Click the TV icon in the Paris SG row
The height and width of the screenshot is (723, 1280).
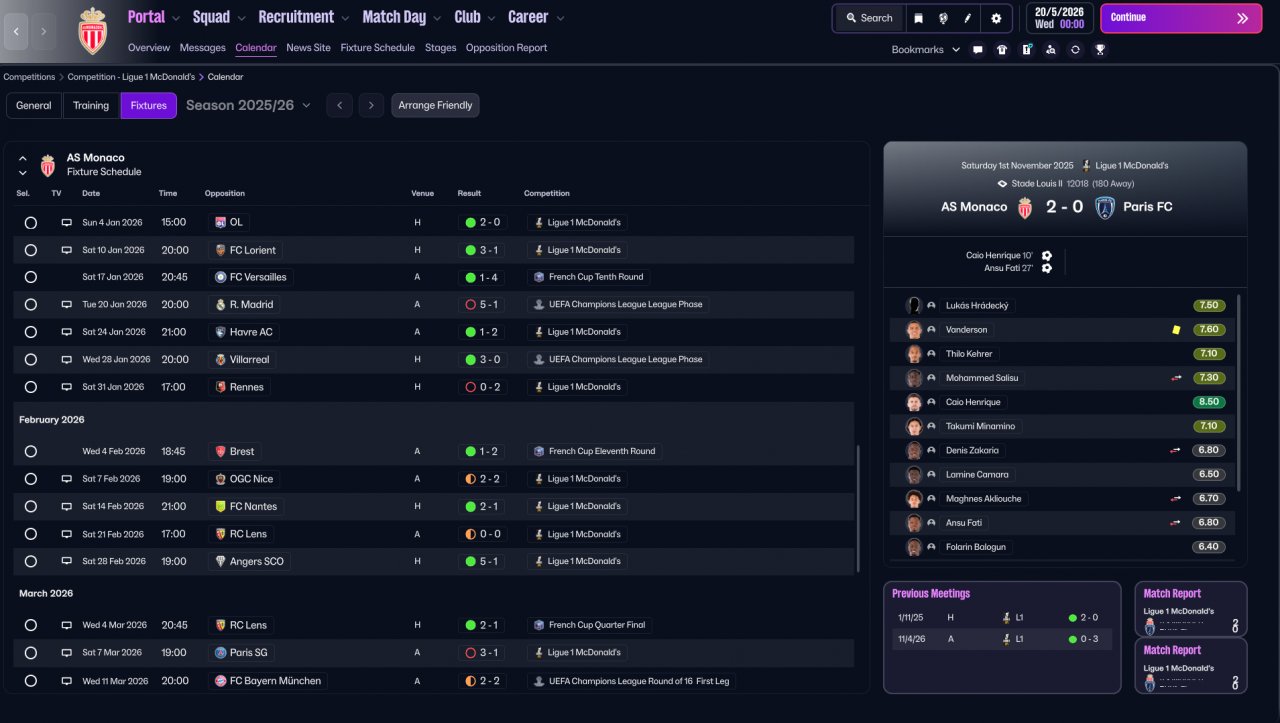tap(67, 652)
